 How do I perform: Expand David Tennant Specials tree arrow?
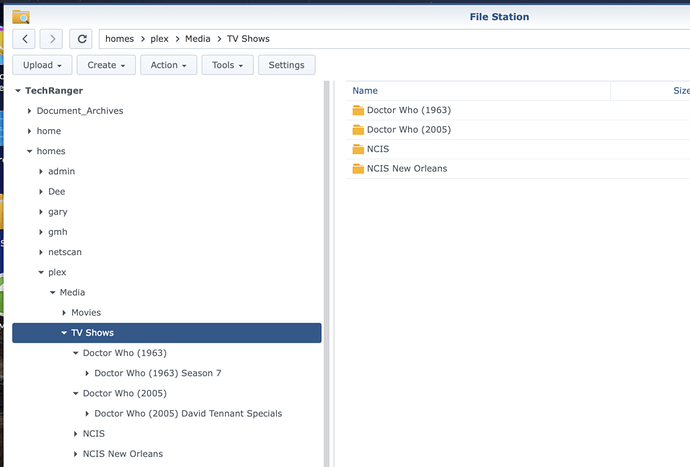(x=87, y=414)
